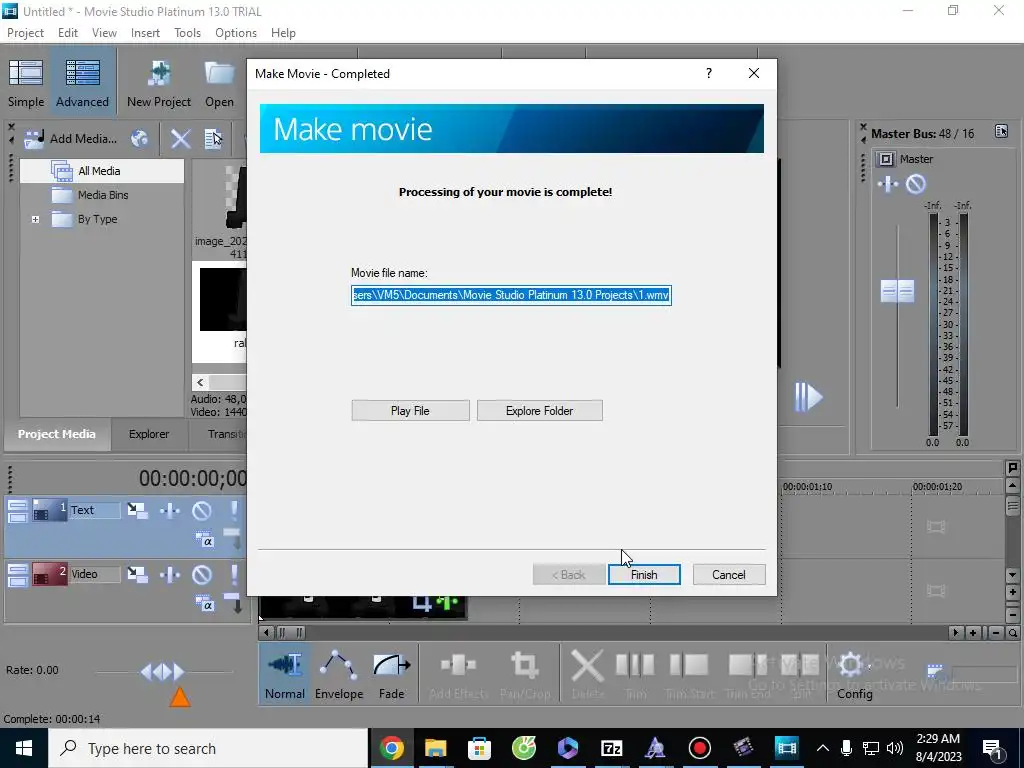Click the Movie file name field
1024x768 pixels.
point(511,295)
